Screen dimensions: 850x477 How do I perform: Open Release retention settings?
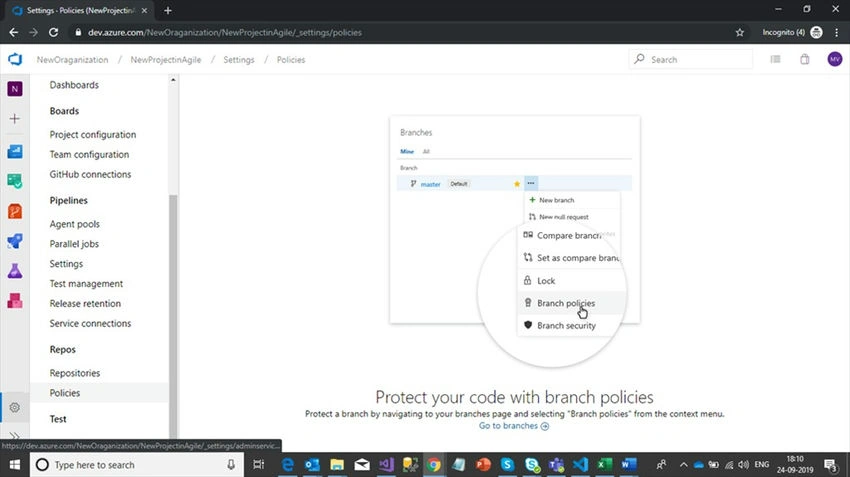85,304
